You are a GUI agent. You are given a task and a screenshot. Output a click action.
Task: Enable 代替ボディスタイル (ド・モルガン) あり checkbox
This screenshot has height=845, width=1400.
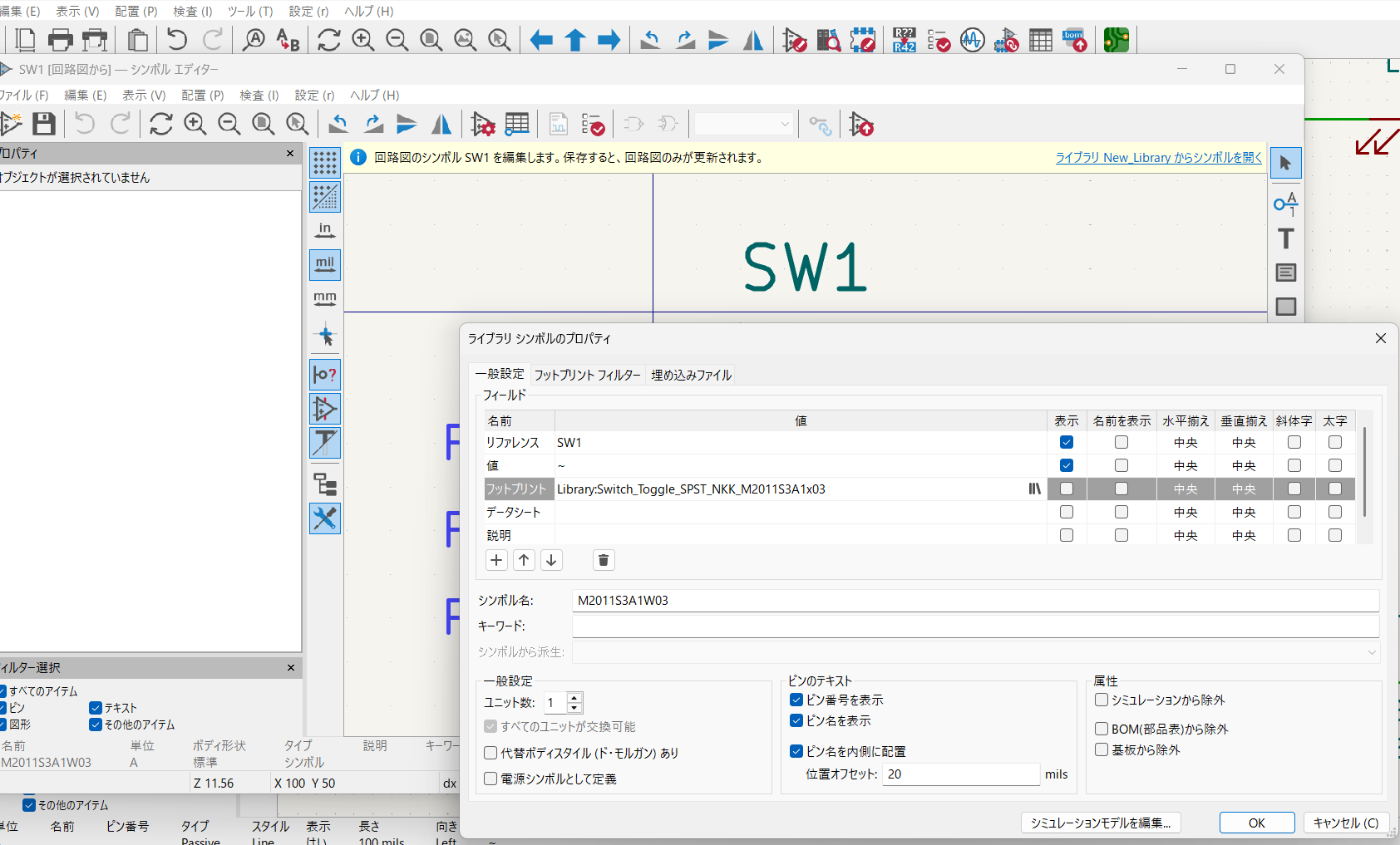coord(491,752)
